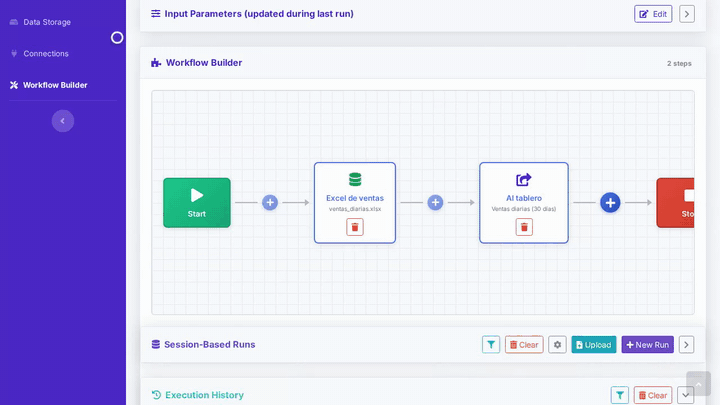
Task: Filter Execution History
Action: click(620, 395)
